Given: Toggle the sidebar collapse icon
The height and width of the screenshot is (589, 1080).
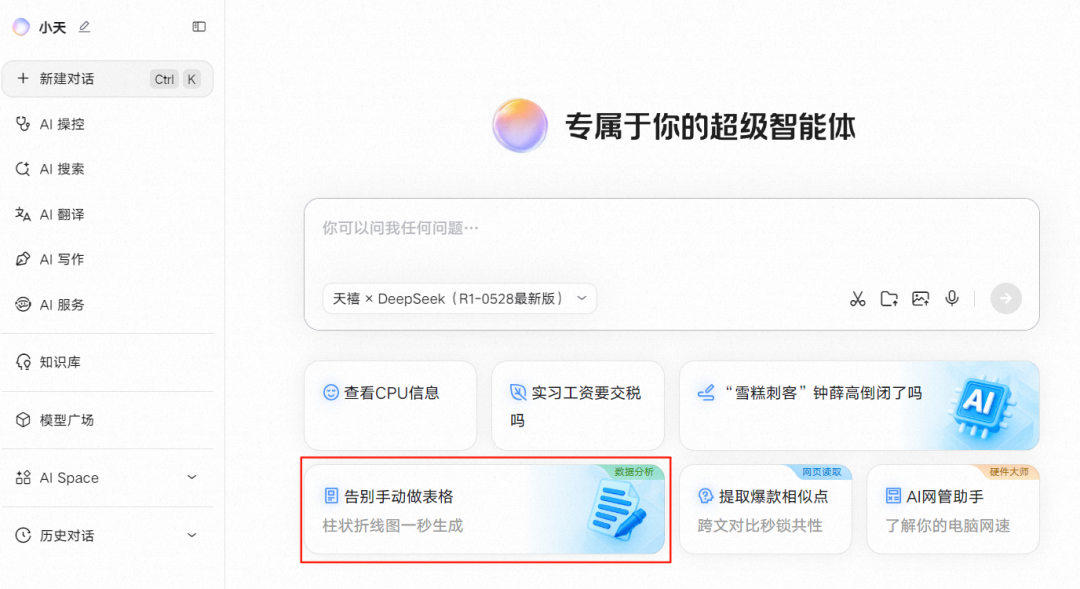Looking at the screenshot, I should (198, 27).
